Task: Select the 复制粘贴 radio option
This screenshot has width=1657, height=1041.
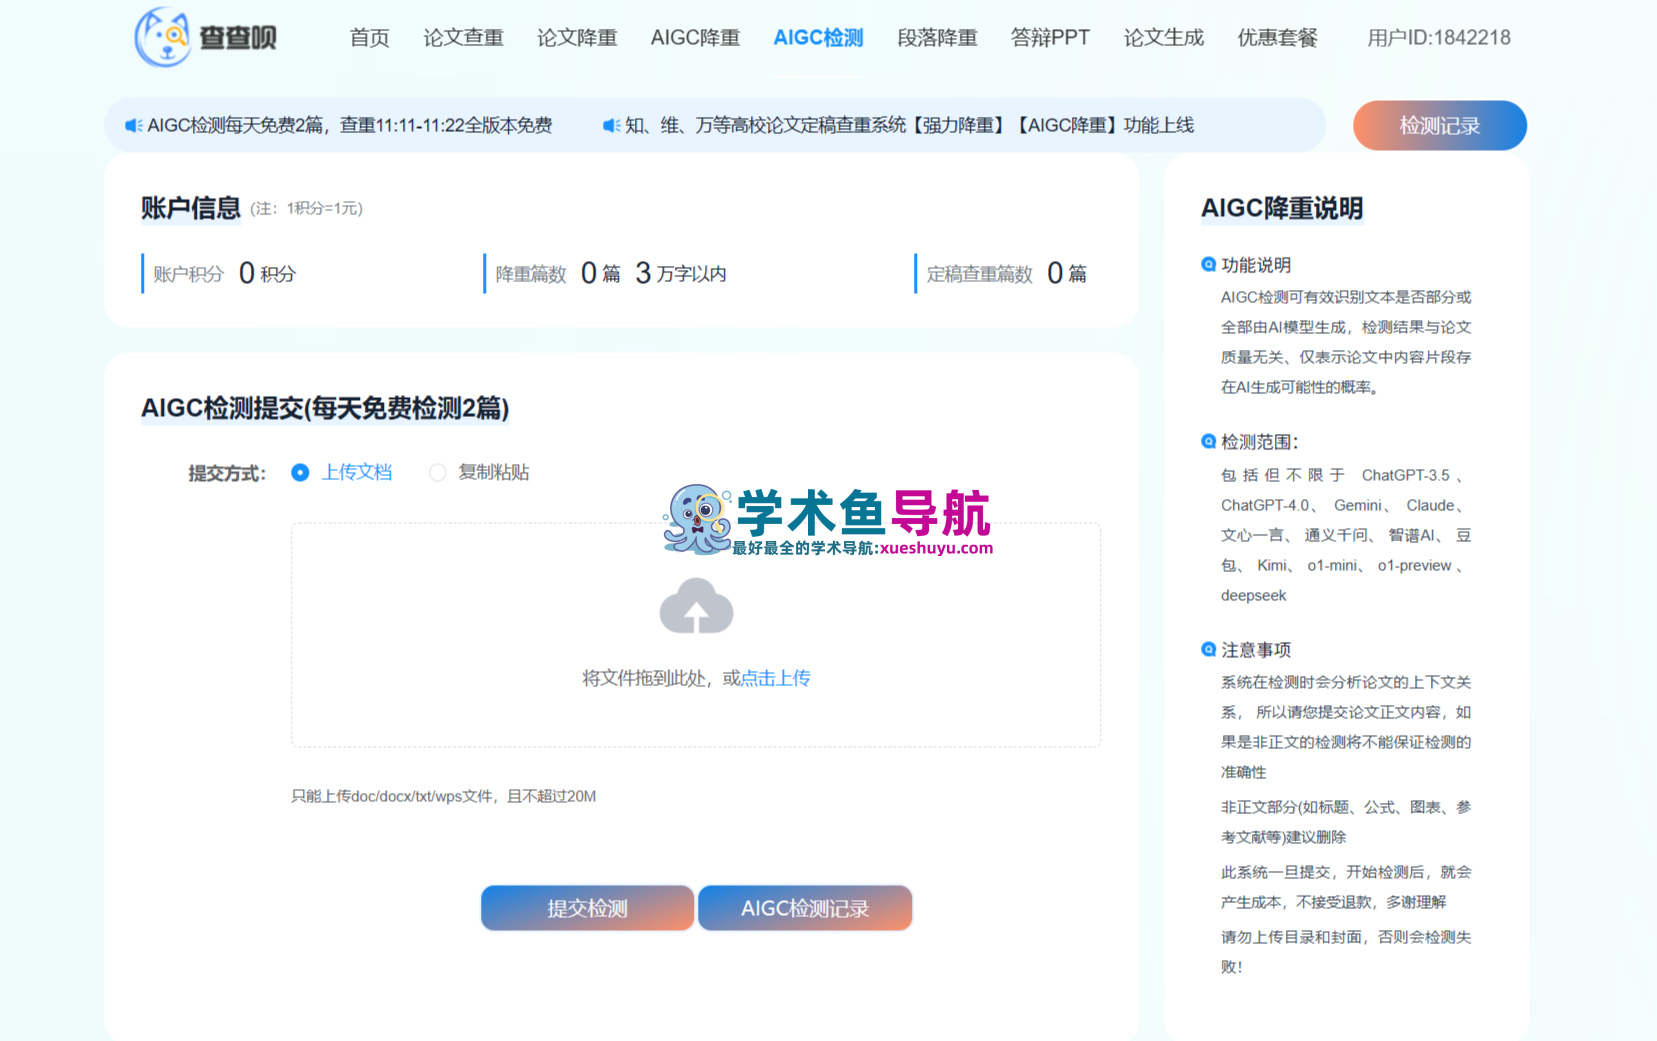Action: click(x=437, y=472)
